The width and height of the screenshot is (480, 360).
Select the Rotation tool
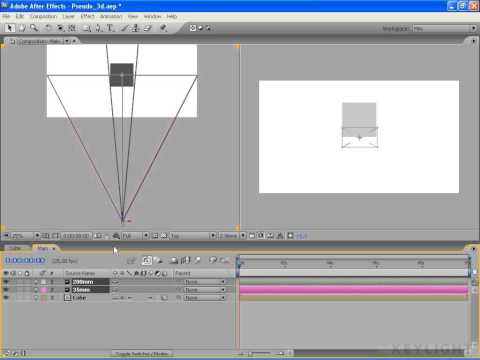pos(48,28)
